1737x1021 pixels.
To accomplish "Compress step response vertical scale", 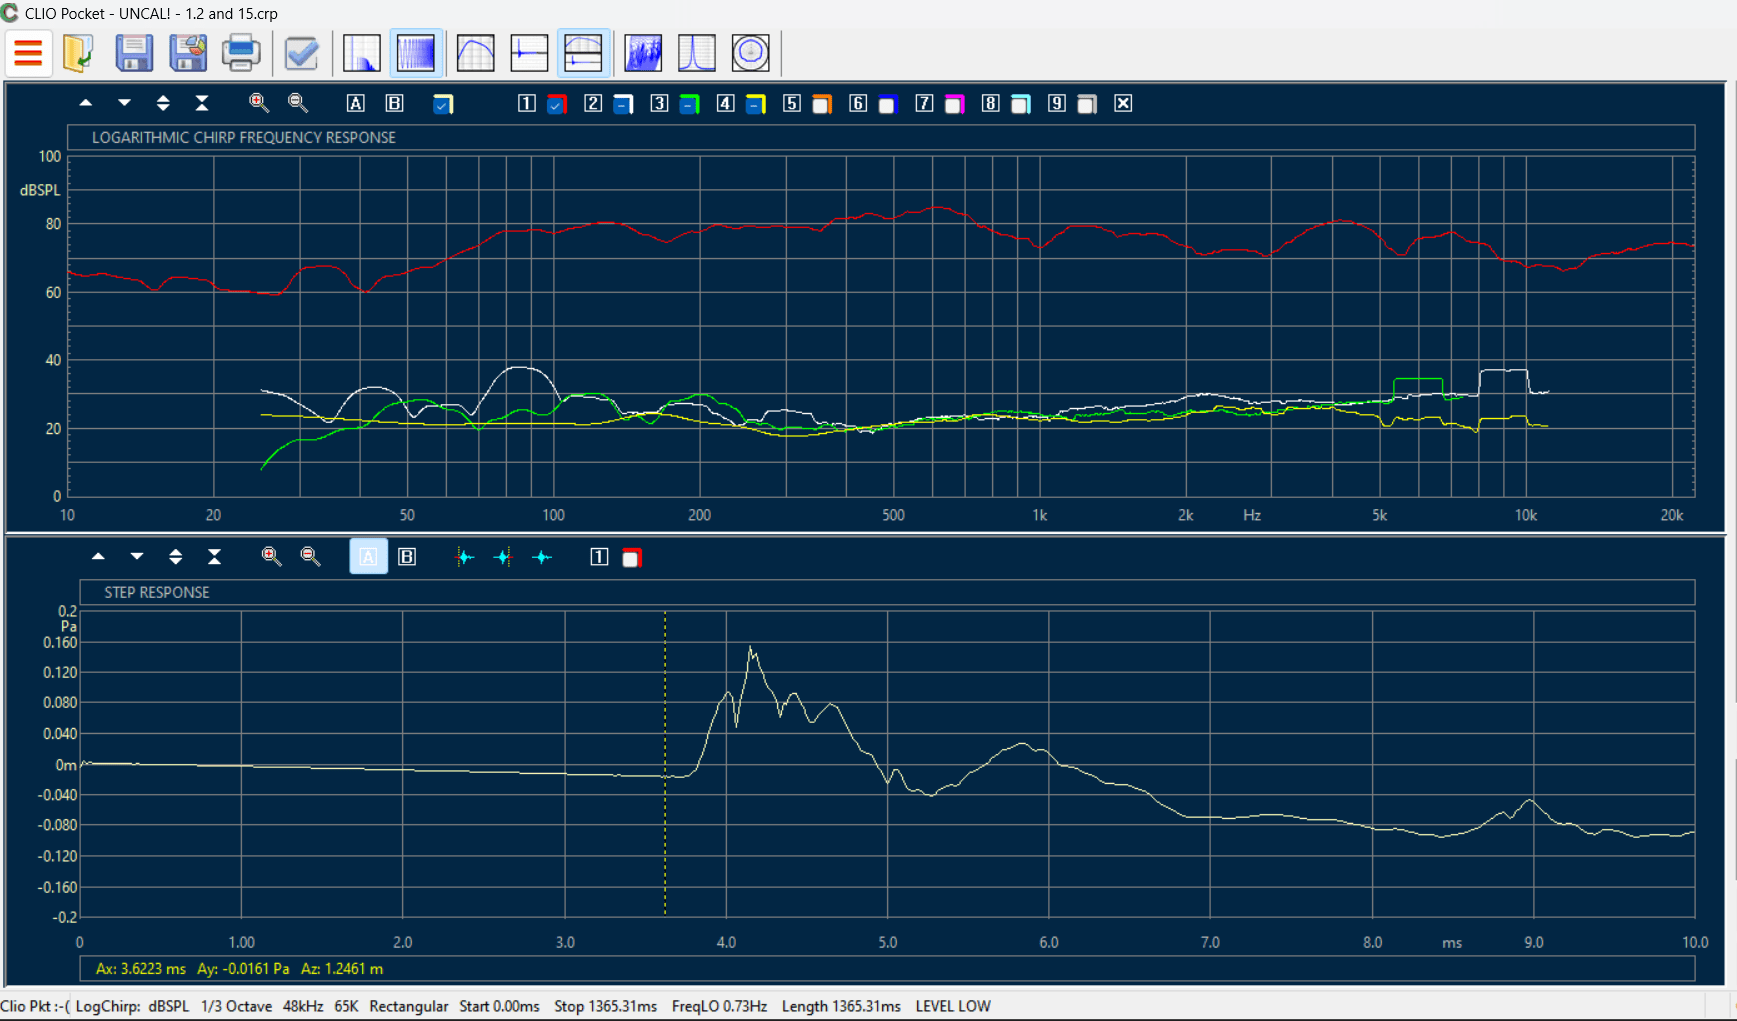I will pyautogui.click(x=214, y=557).
